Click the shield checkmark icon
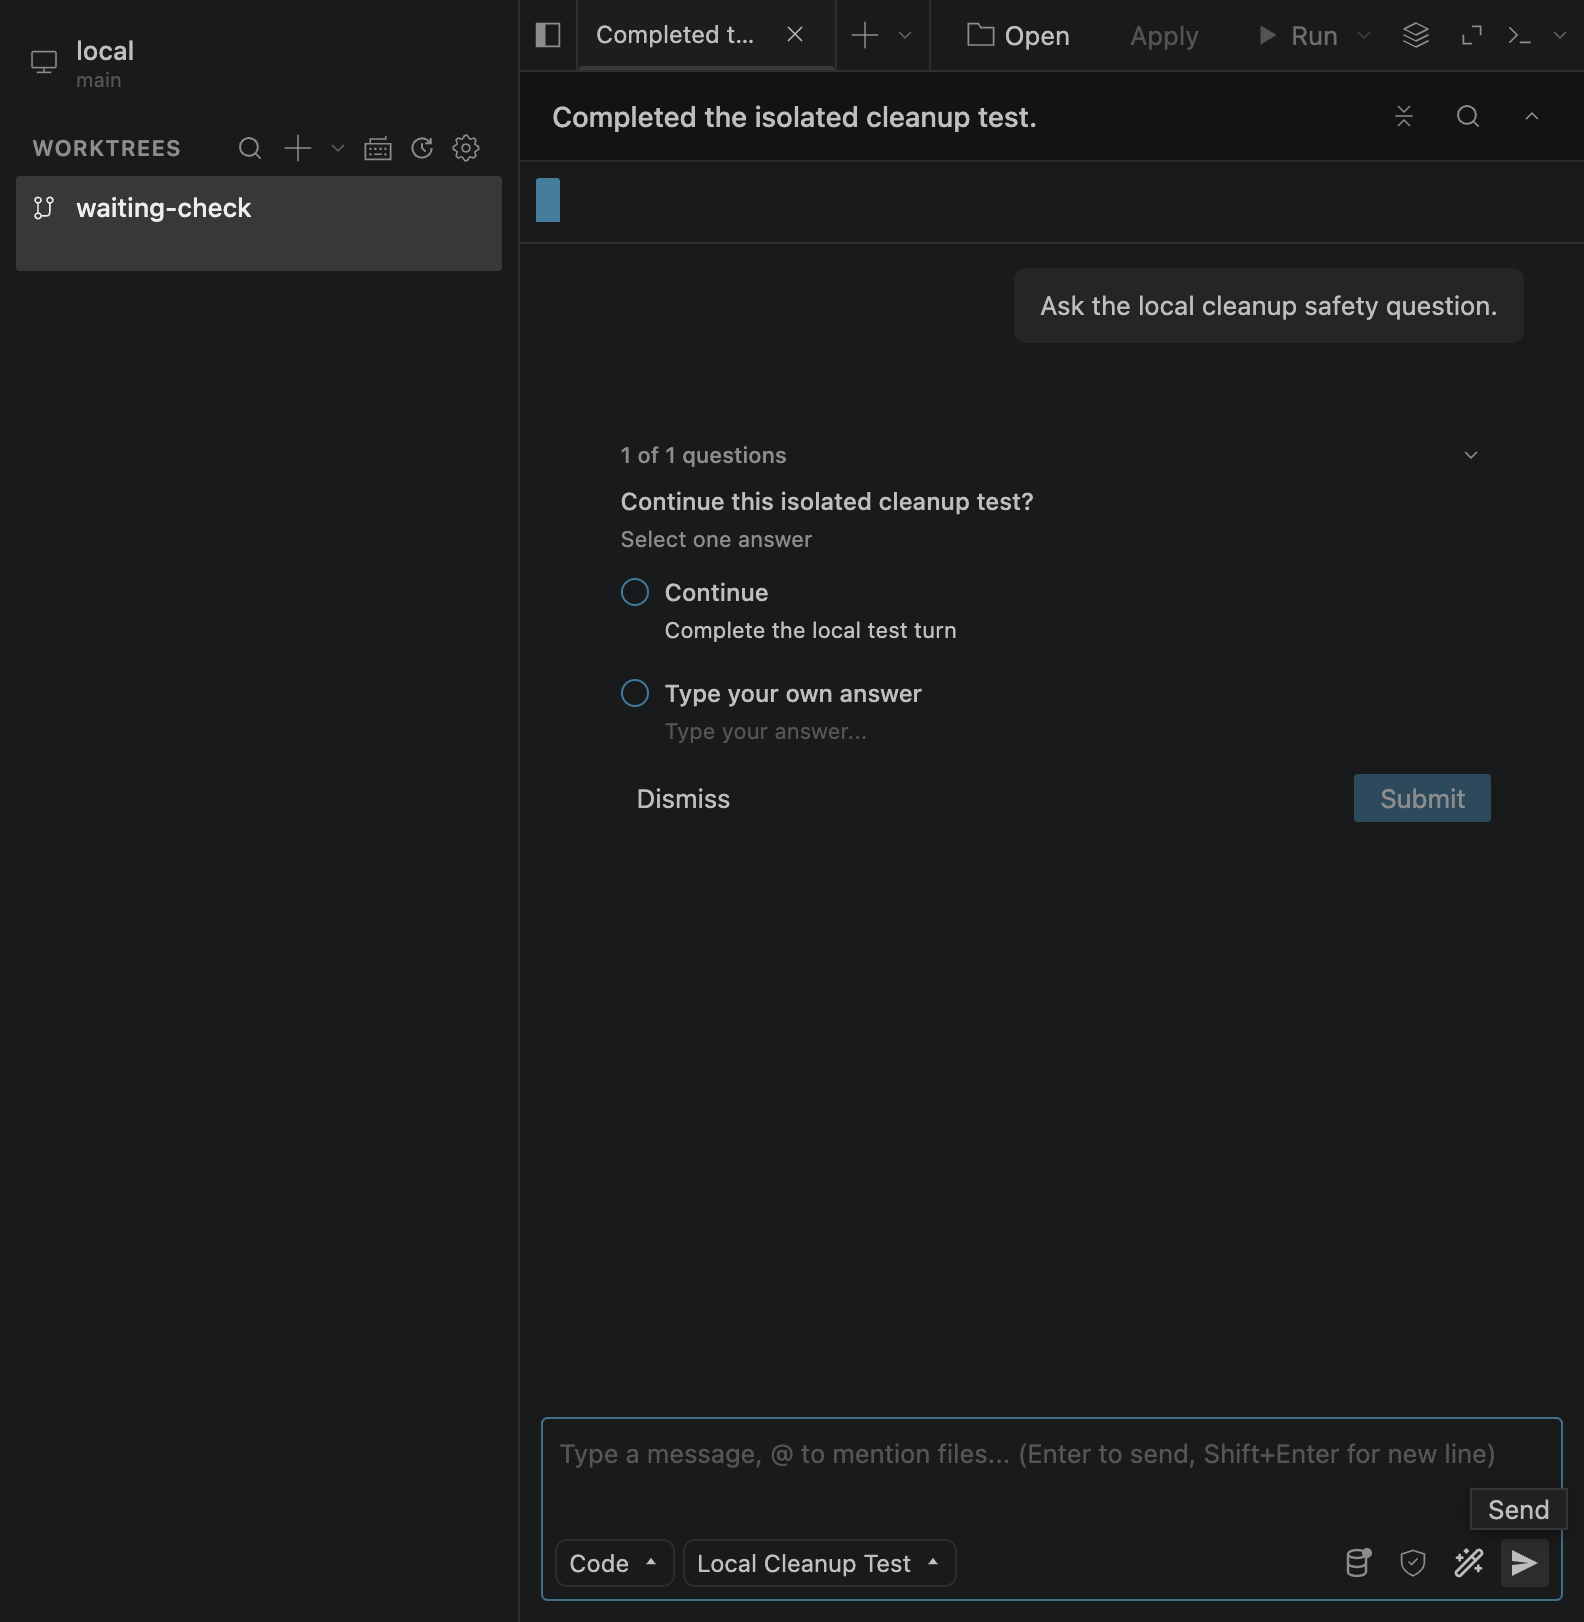Viewport: 1584px width, 1622px height. click(x=1412, y=1563)
